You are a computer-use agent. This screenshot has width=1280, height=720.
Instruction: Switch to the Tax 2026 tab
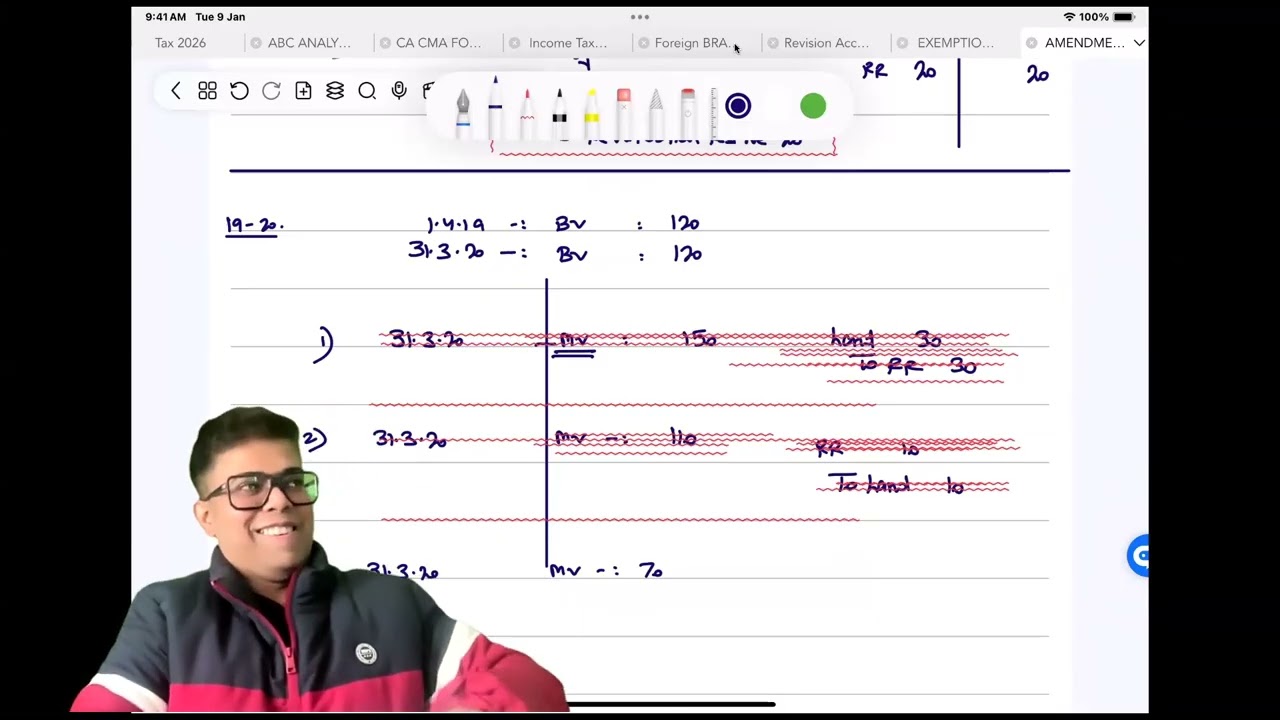pos(180,43)
